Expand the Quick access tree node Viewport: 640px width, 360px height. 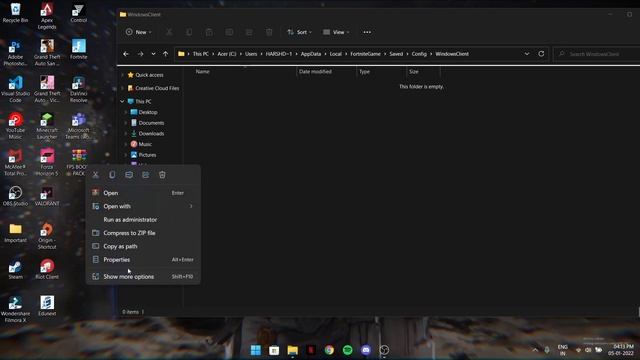tap(122, 75)
